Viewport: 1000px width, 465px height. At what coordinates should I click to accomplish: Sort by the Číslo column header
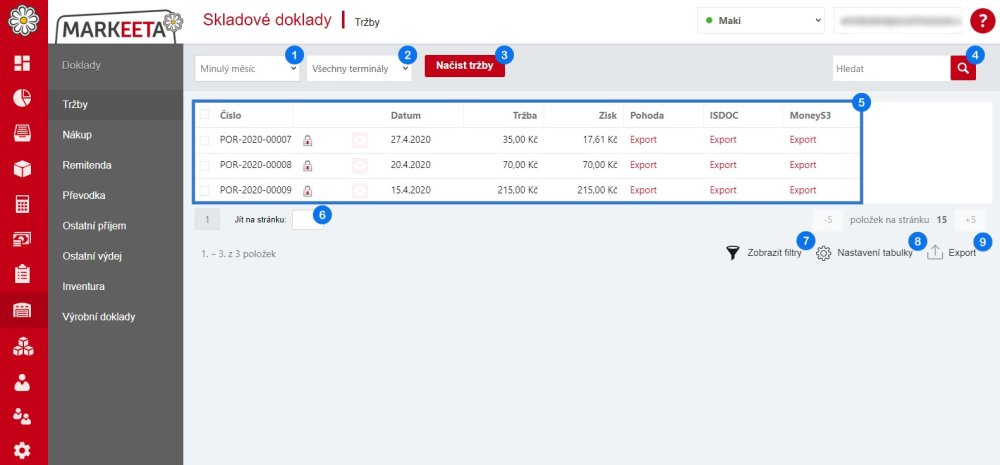tap(231, 115)
